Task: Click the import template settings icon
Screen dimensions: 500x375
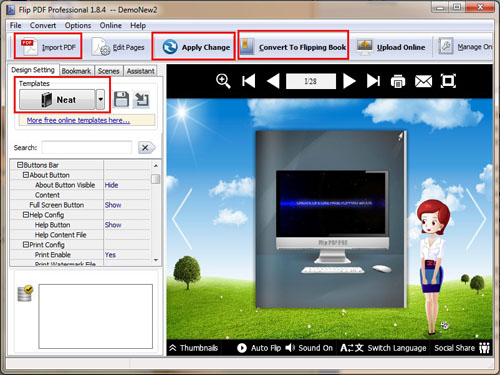Action: click(x=142, y=99)
